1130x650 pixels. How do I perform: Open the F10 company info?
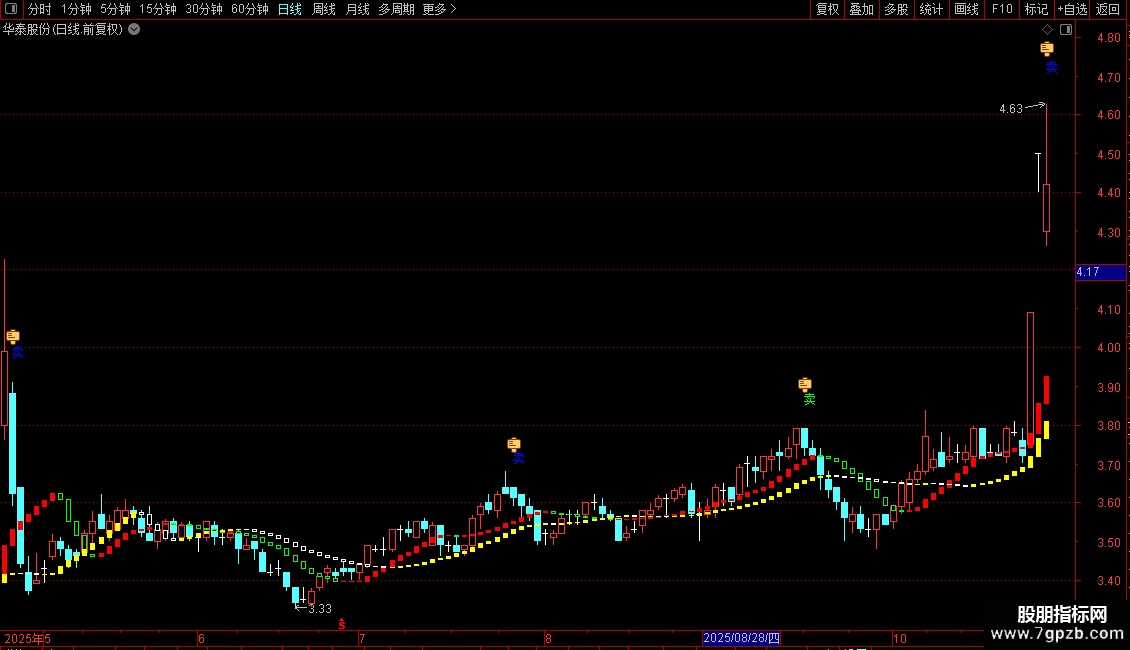[1002, 9]
